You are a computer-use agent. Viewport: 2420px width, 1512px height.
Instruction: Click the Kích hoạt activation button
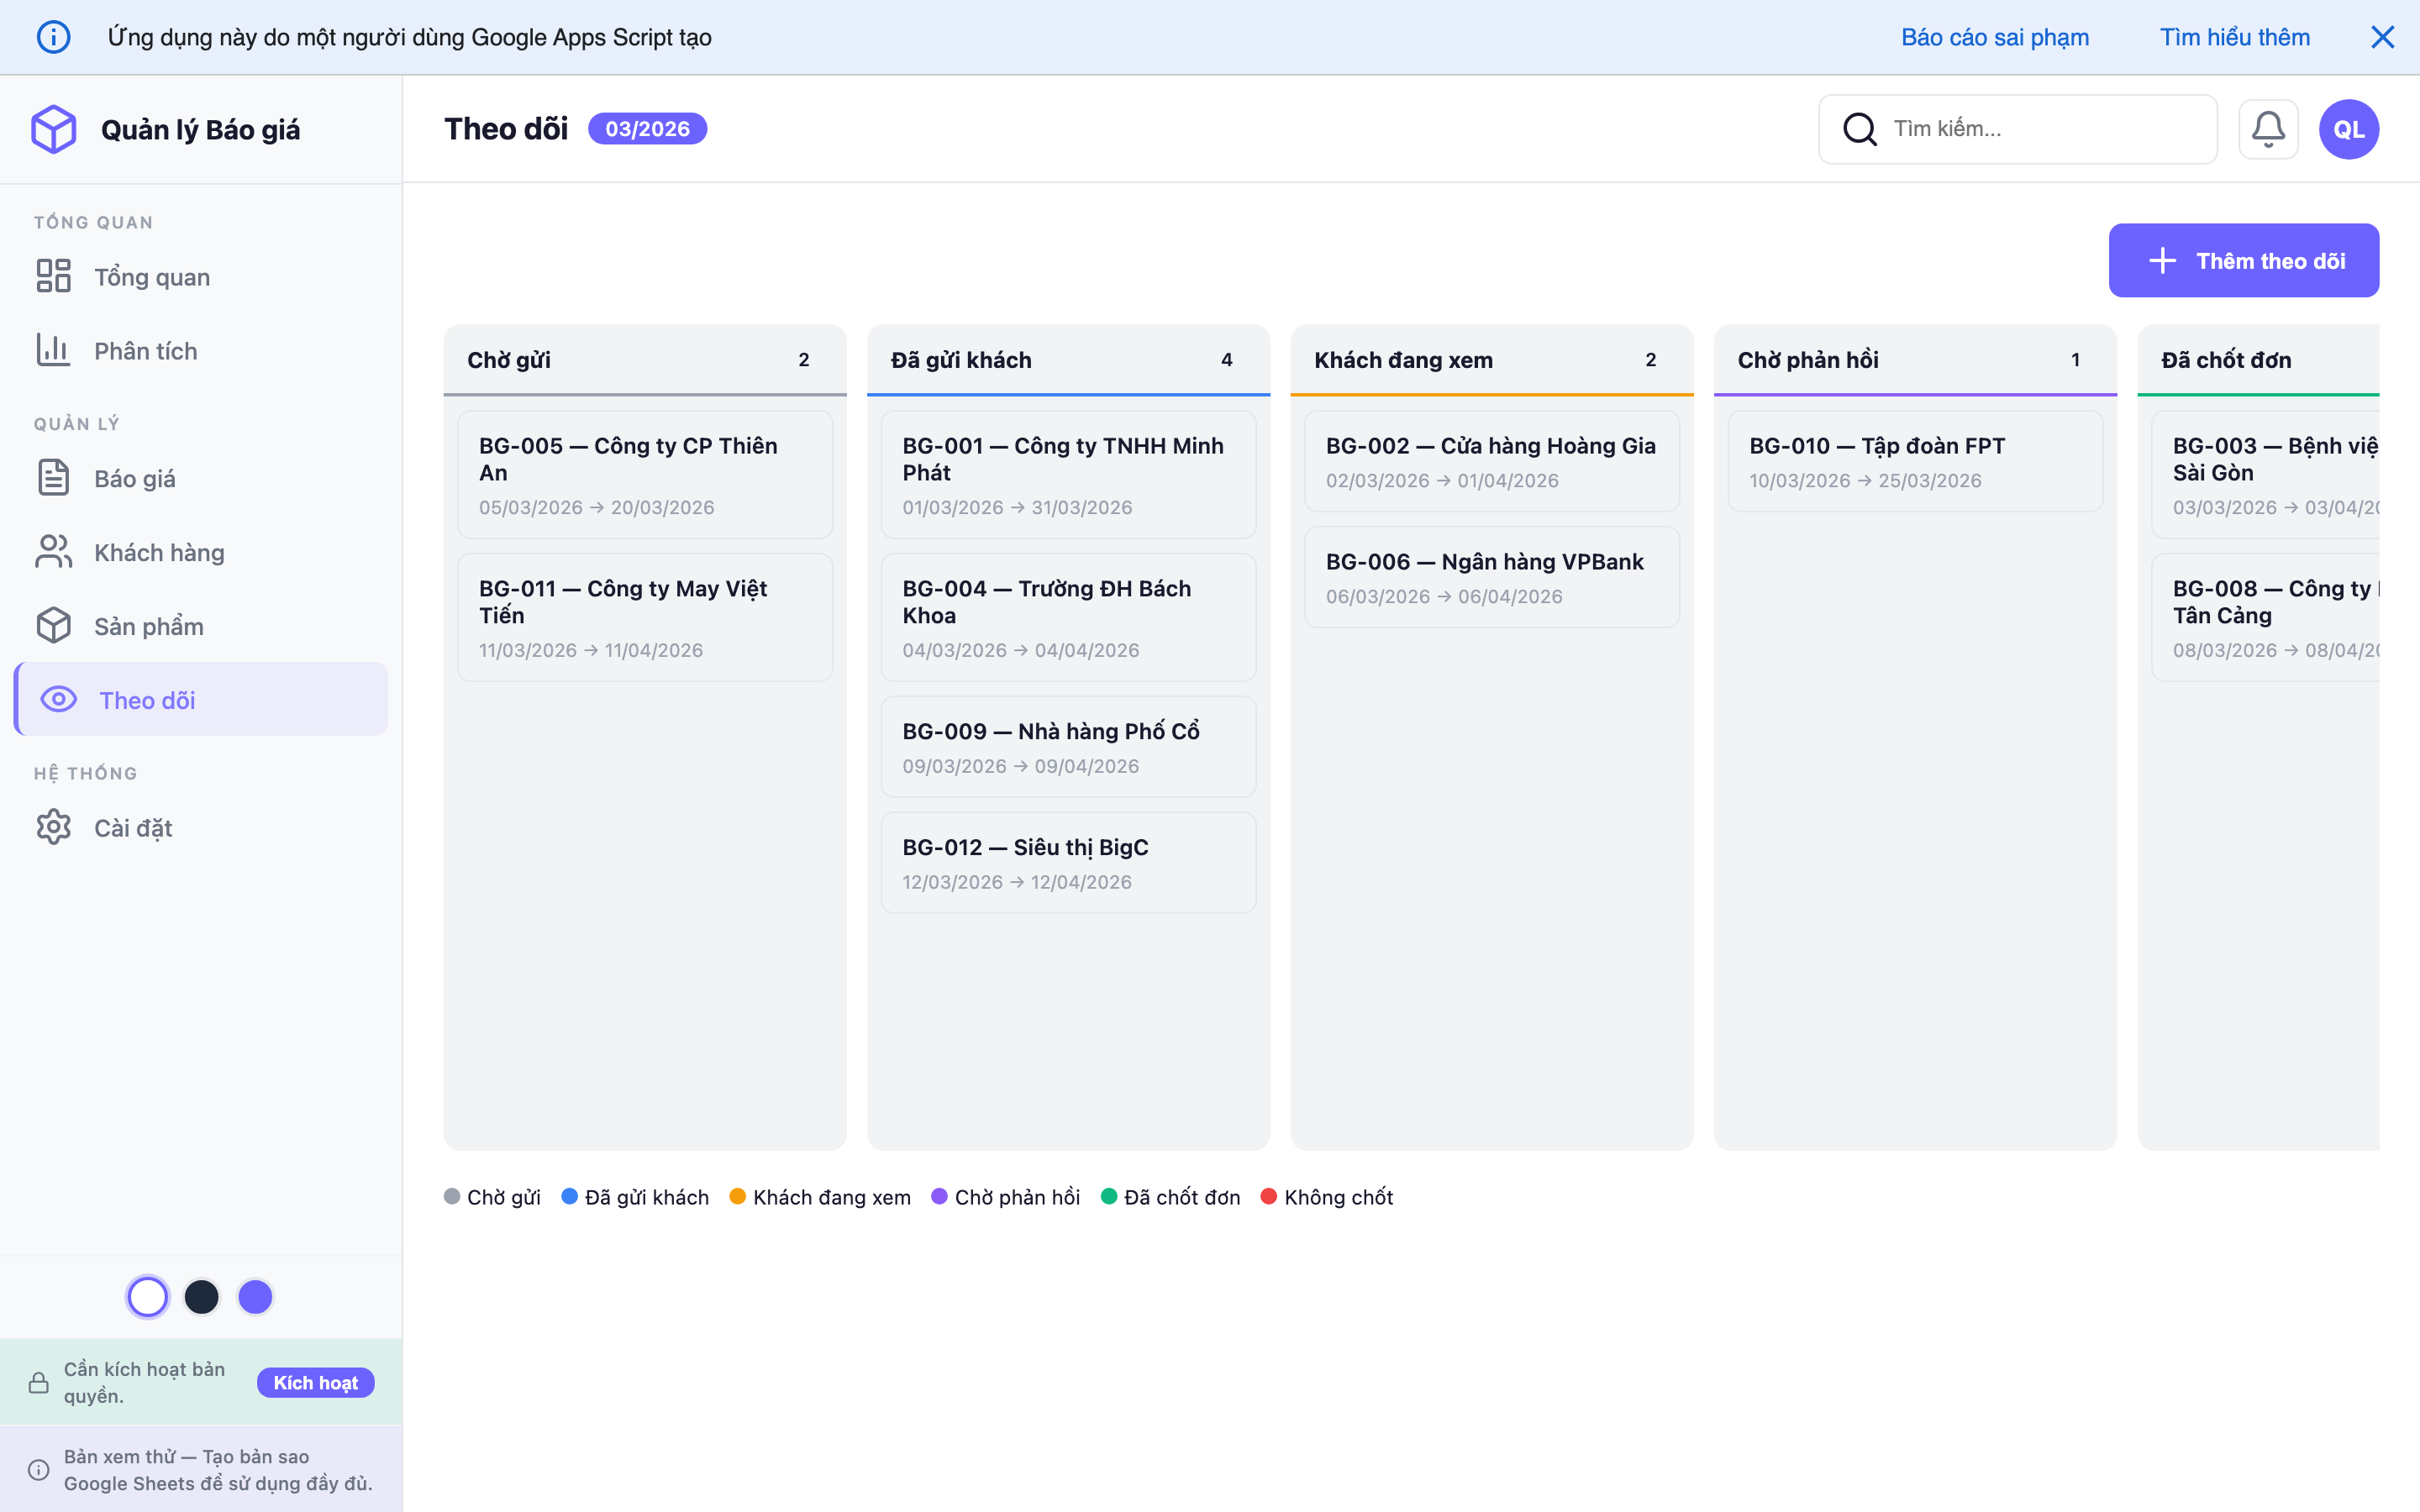tap(315, 1382)
